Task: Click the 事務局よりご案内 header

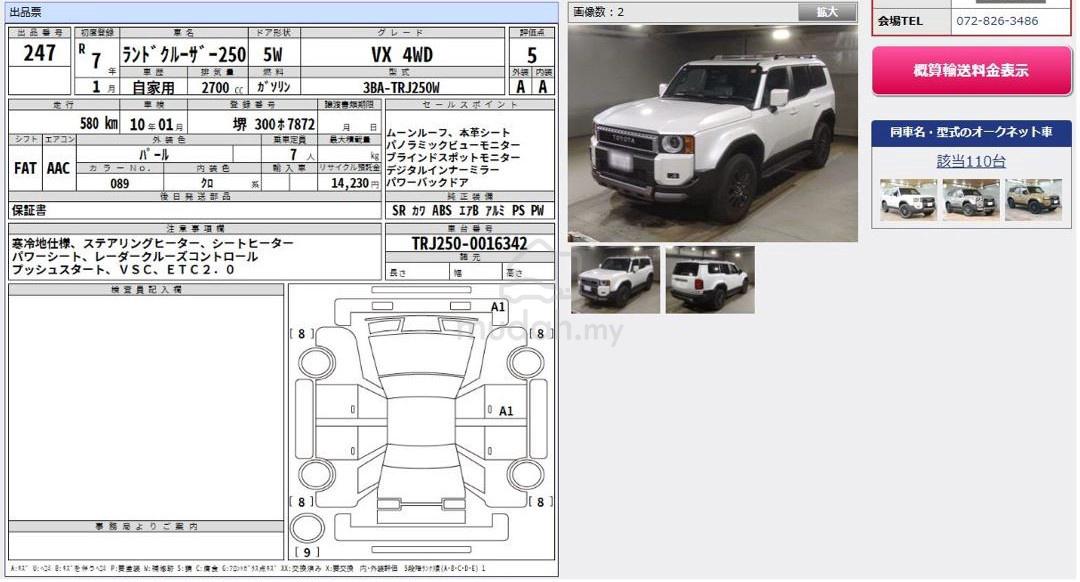Action: click(146, 526)
